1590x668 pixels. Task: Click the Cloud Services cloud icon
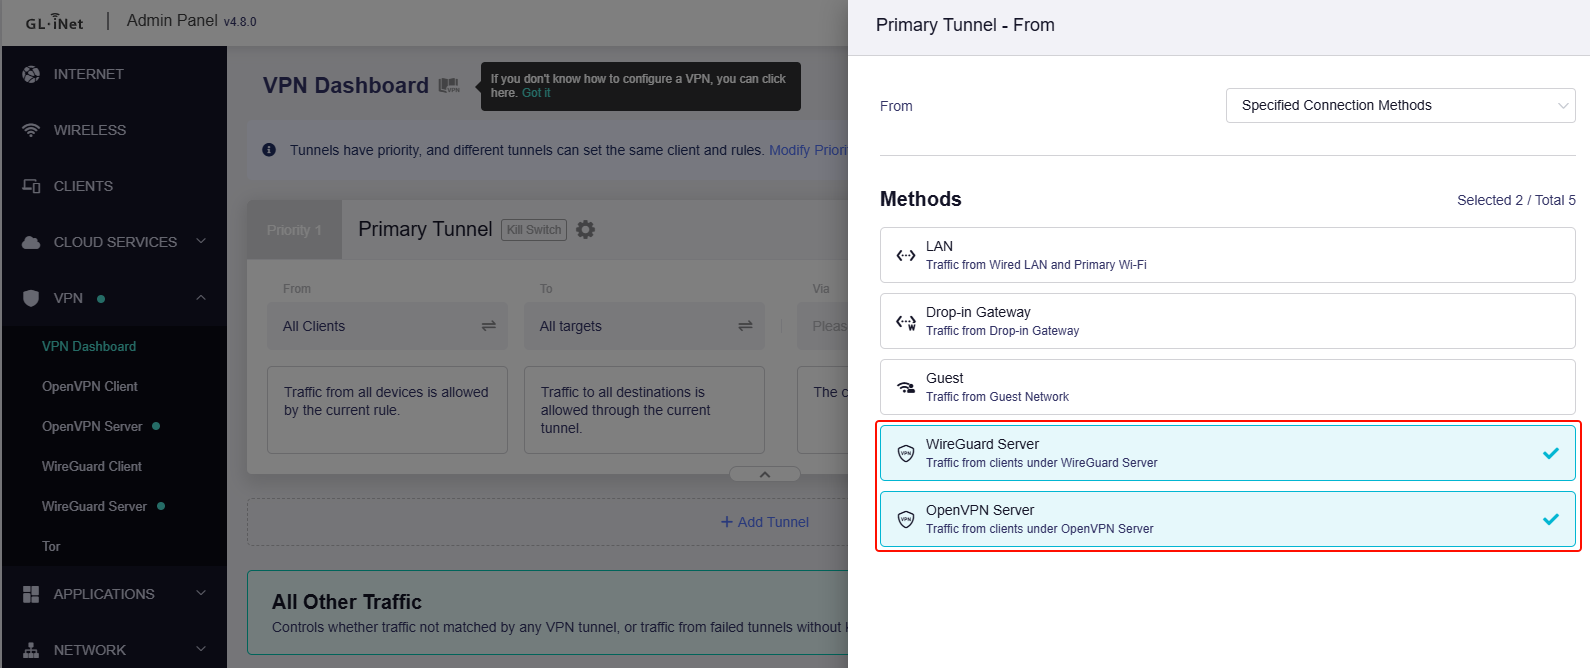[x=31, y=242]
